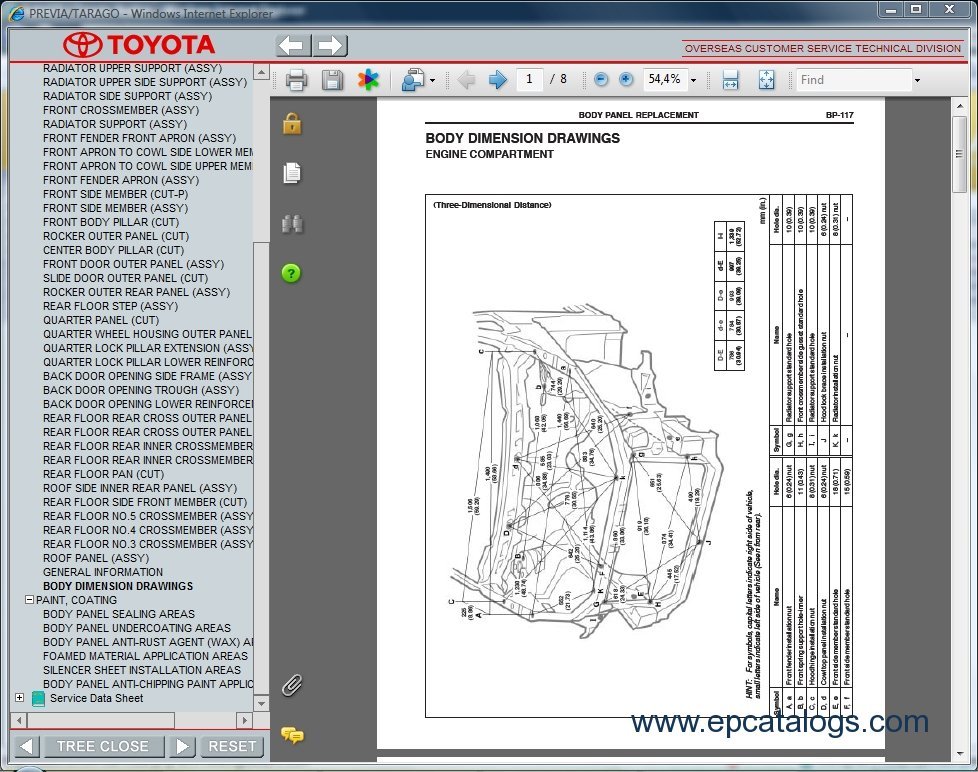Click the PDF viewer scroll up arrow
Image resolution: width=978 pixels, height=772 pixels.
pos(959,106)
